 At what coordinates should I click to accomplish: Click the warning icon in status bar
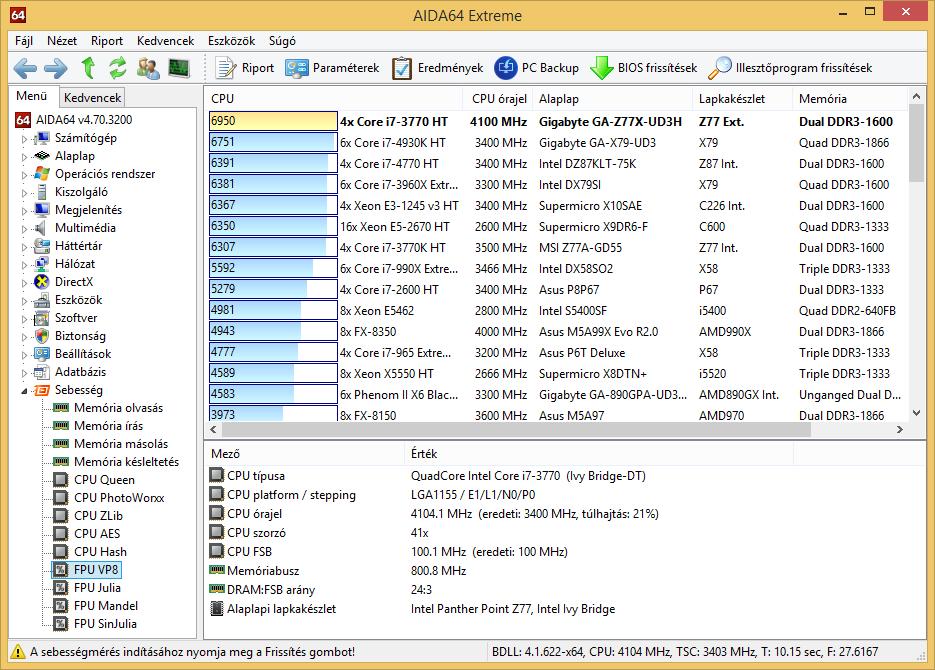tap(18, 652)
